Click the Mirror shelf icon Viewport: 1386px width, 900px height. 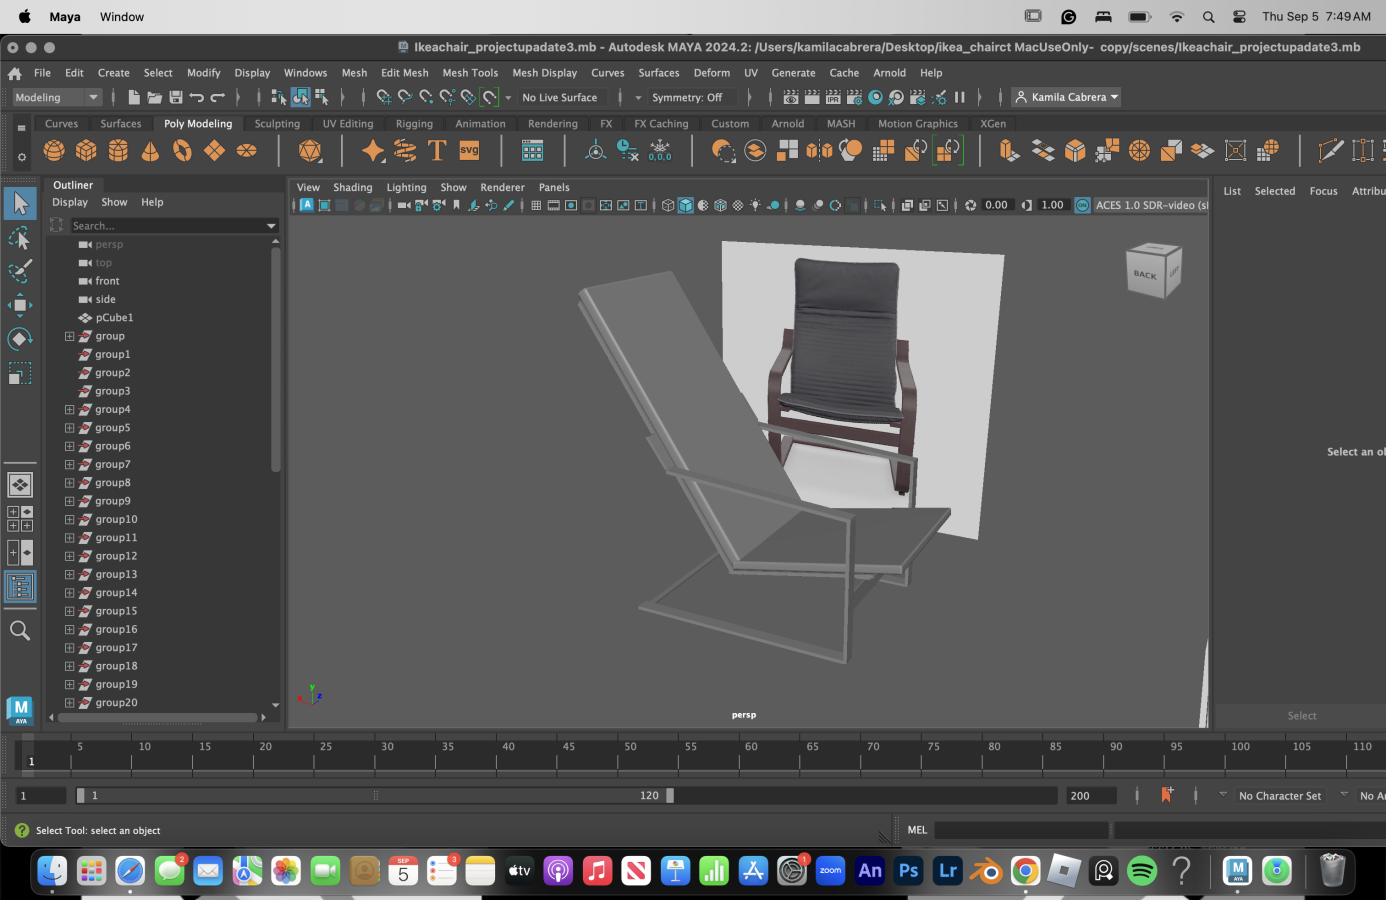pos(819,151)
